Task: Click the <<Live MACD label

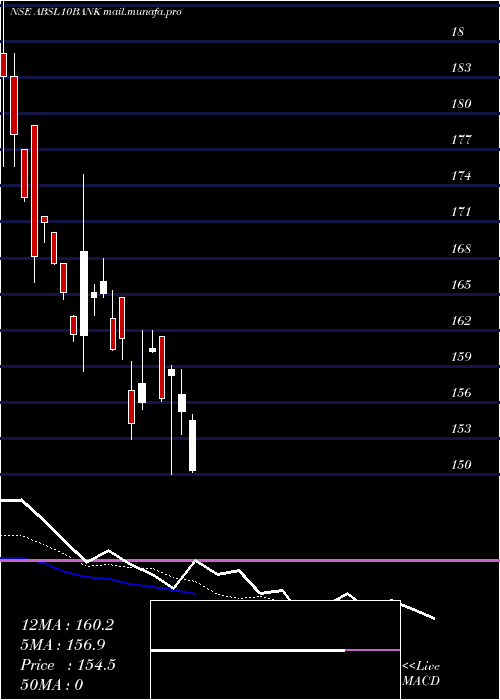Action: pyautogui.click(x=421, y=674)
